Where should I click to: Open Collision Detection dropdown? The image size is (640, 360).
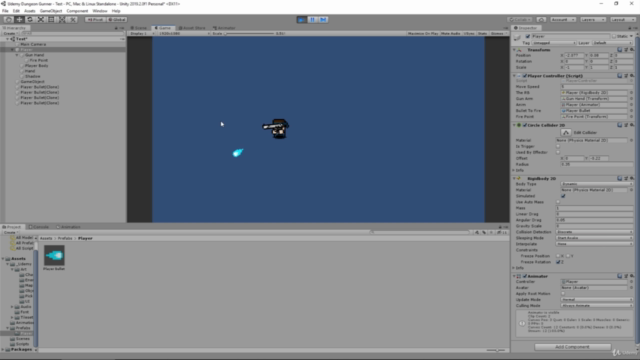(x=594, y=232)
